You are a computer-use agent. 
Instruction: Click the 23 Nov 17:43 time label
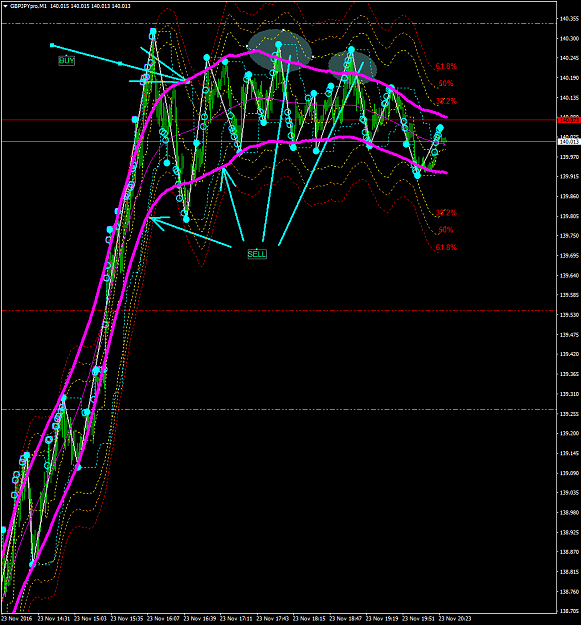tap(271, 619)
